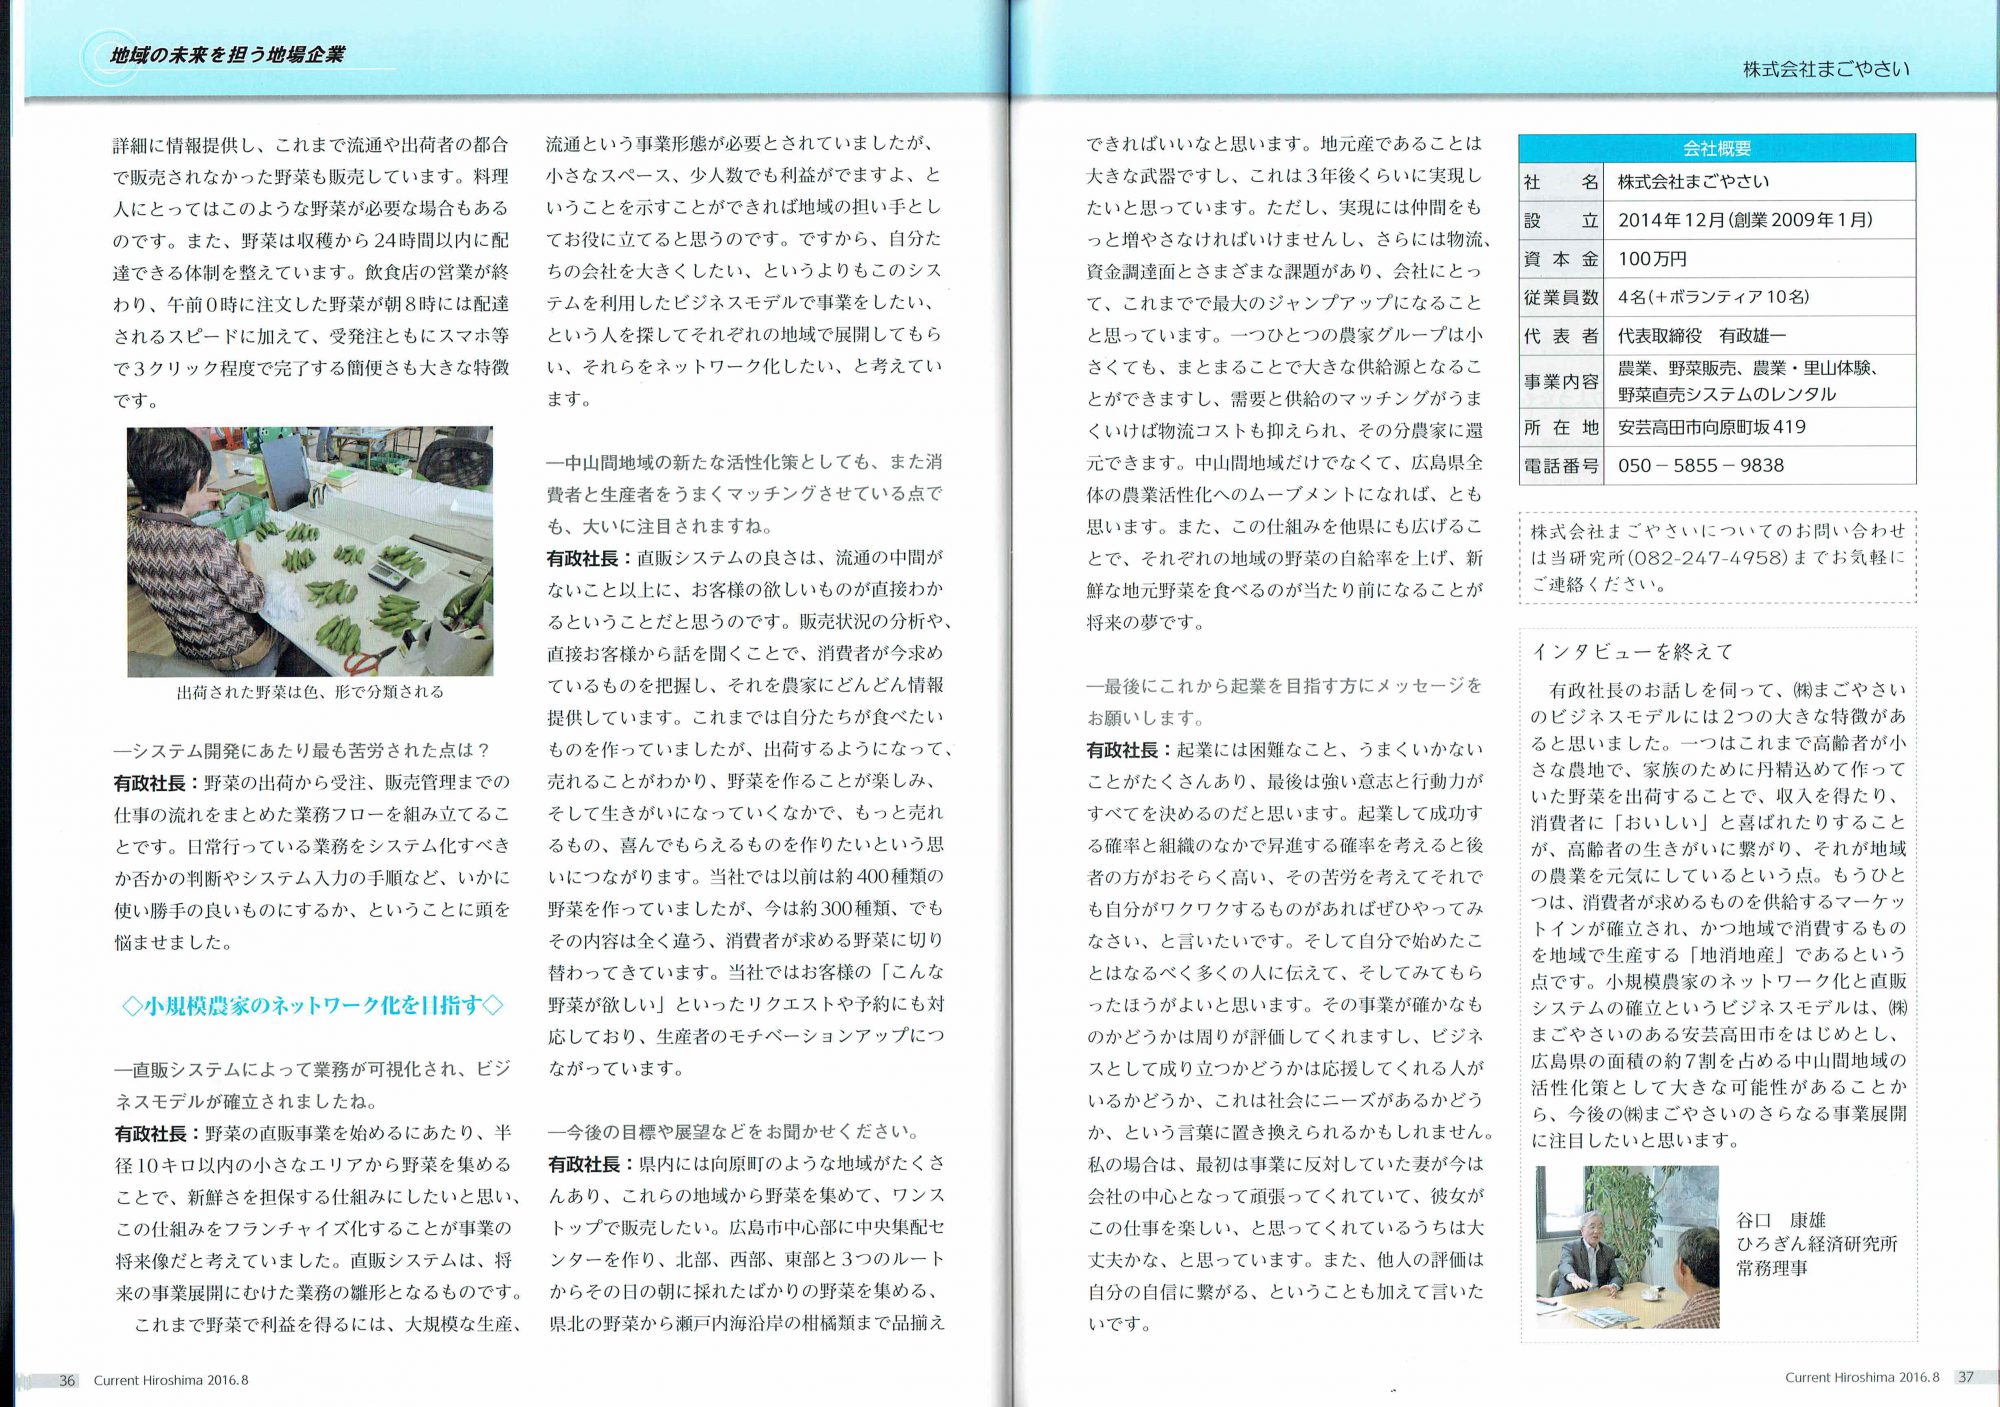This screenshot has height=1407, width=2000.
Task: Click the 小規模農家のネットワーク化を目指す heading
Action: click(312, 1005)
